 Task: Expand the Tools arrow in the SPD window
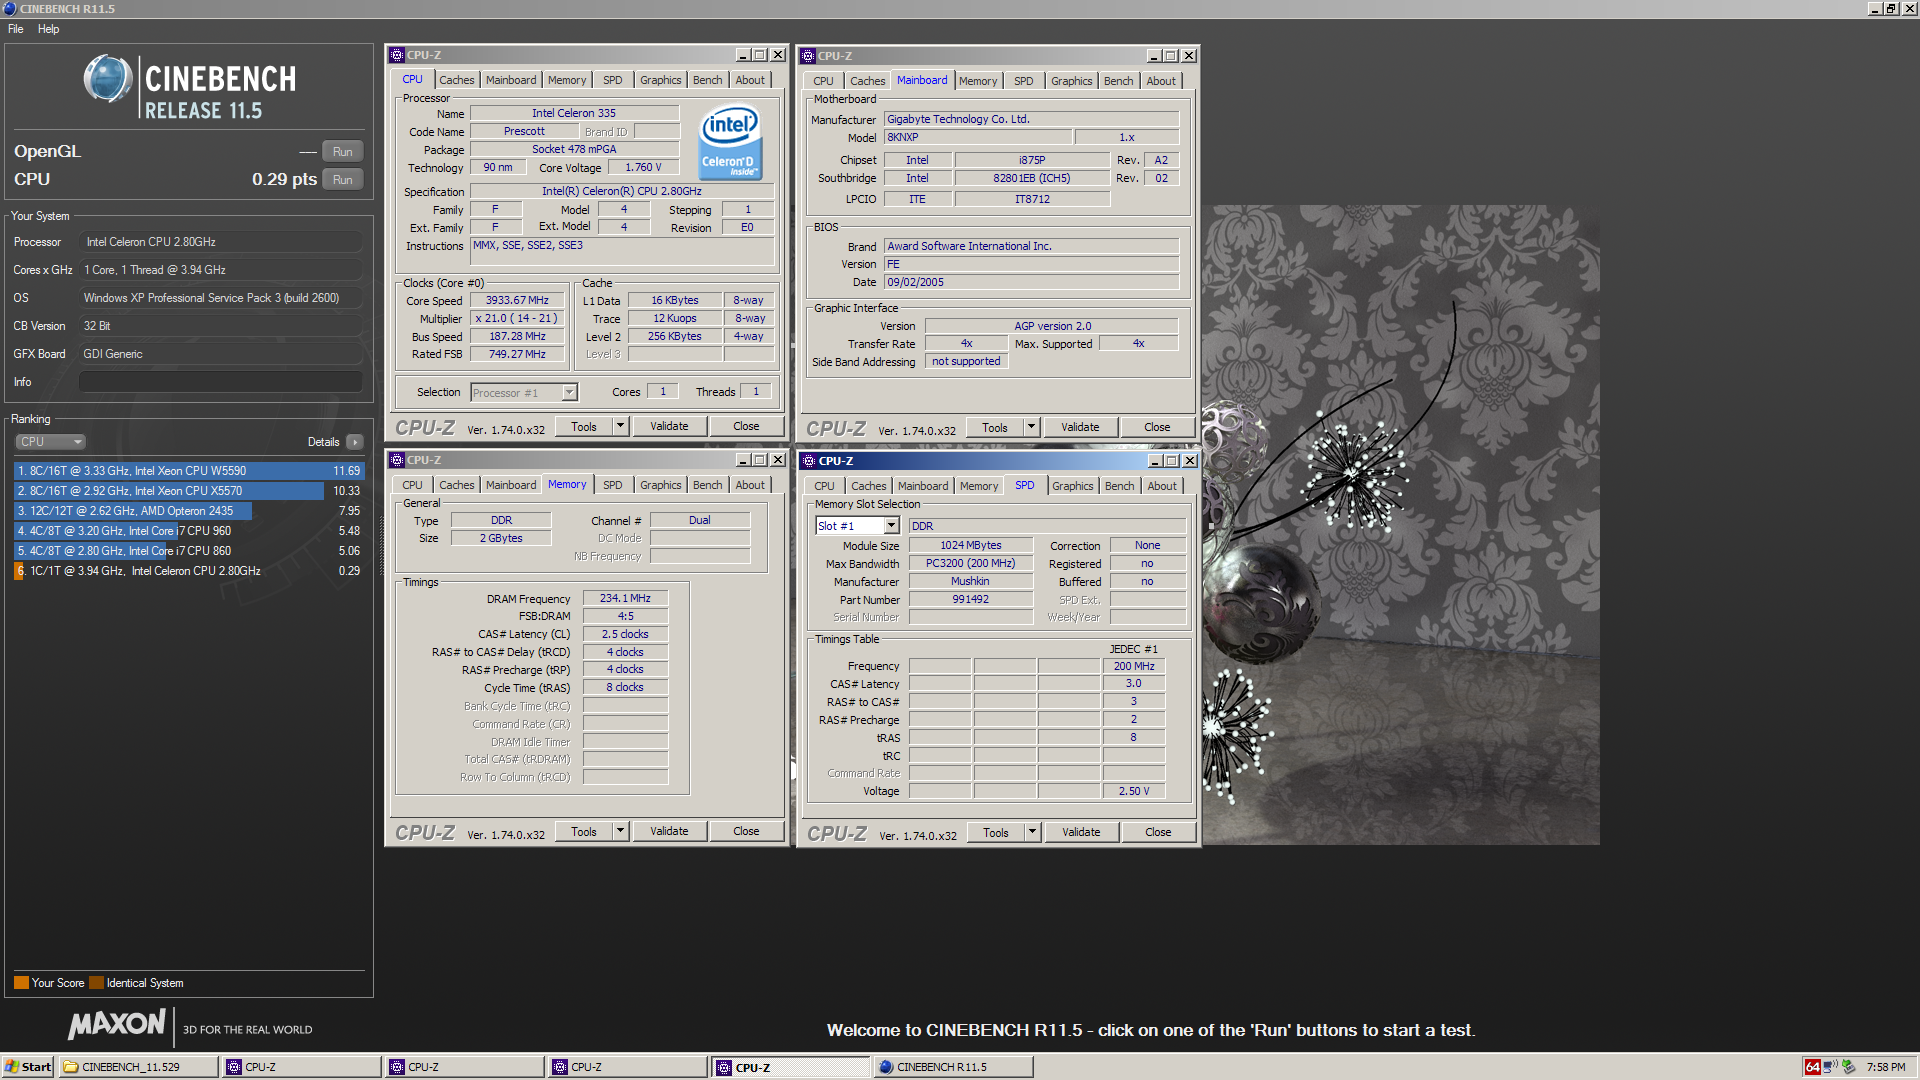point(1032,832)
